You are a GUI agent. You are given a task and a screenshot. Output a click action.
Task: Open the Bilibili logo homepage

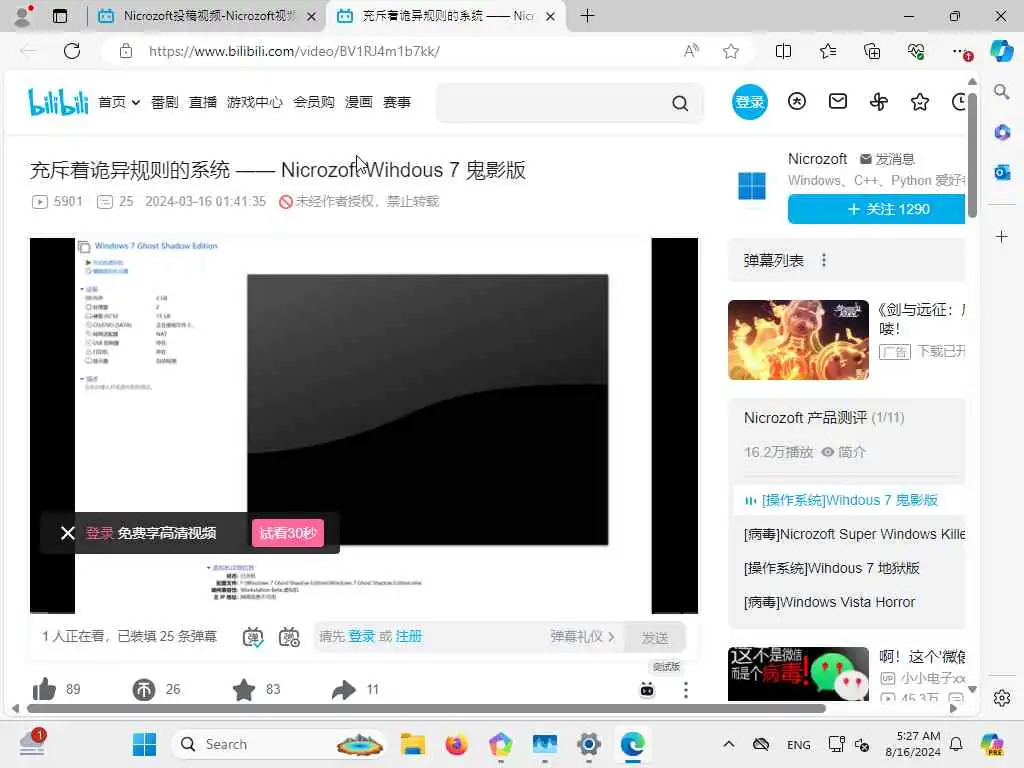click(x=58, y=102)
